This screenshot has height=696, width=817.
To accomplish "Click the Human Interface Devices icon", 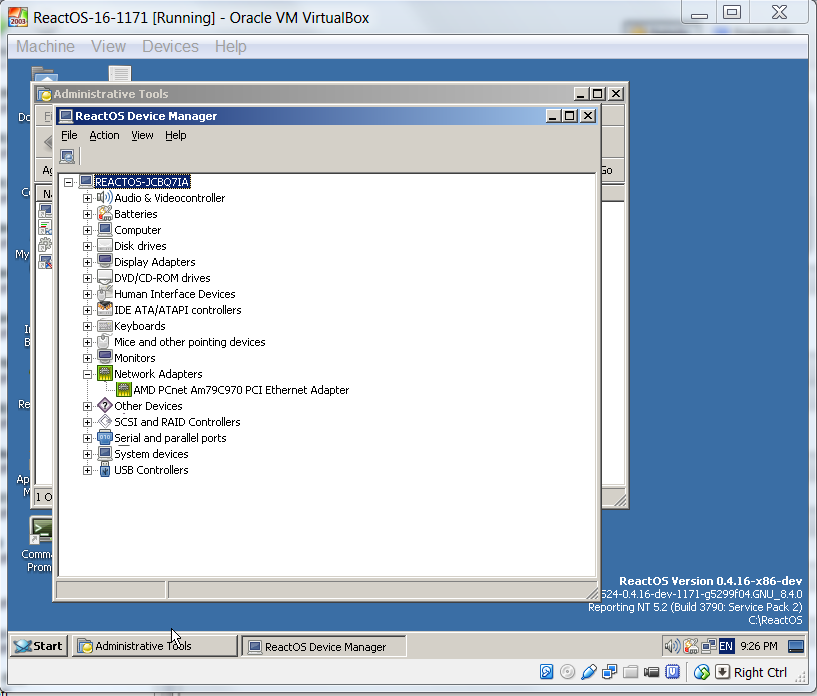I will [x=105, y=294].
